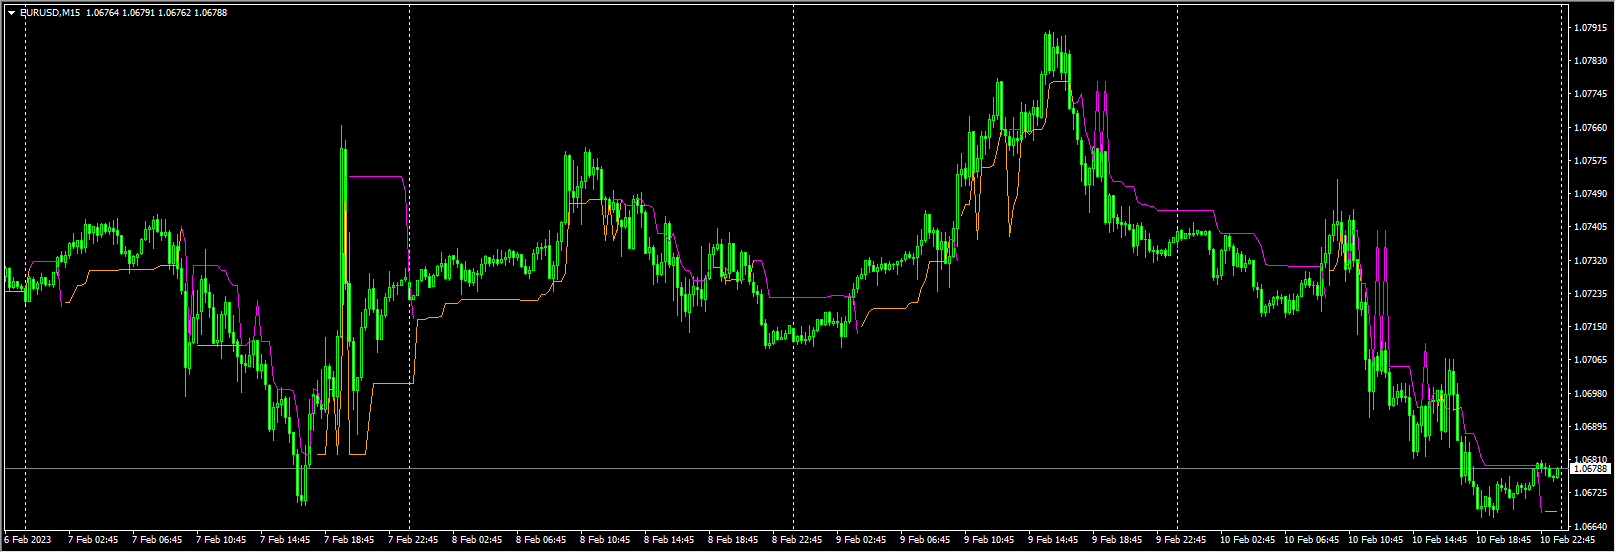Image resolution: width=1616 pixels, height=553 pixels.
Task: Click time axis label 8 Feb 10:45
Action: [x=605, y=540]
